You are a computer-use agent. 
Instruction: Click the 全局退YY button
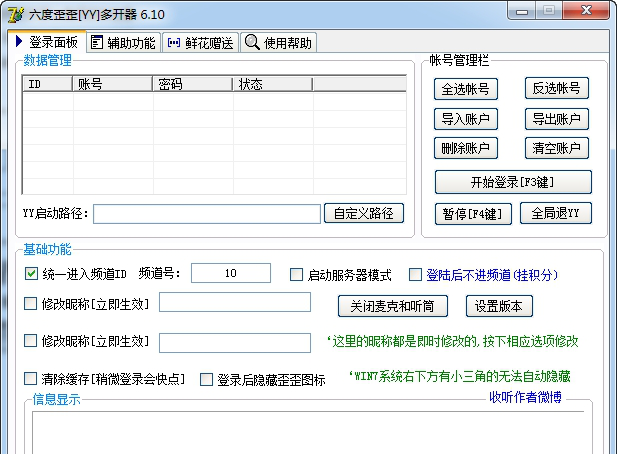pos(556,213)
